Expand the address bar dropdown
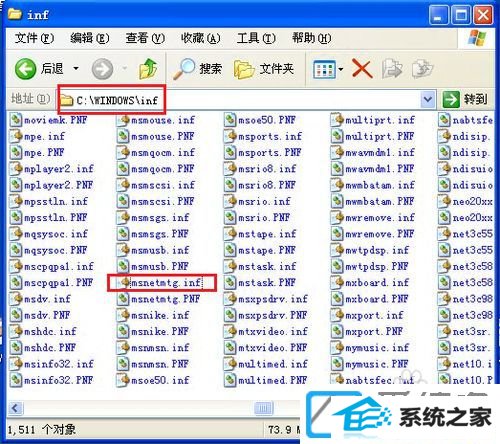 428,99
